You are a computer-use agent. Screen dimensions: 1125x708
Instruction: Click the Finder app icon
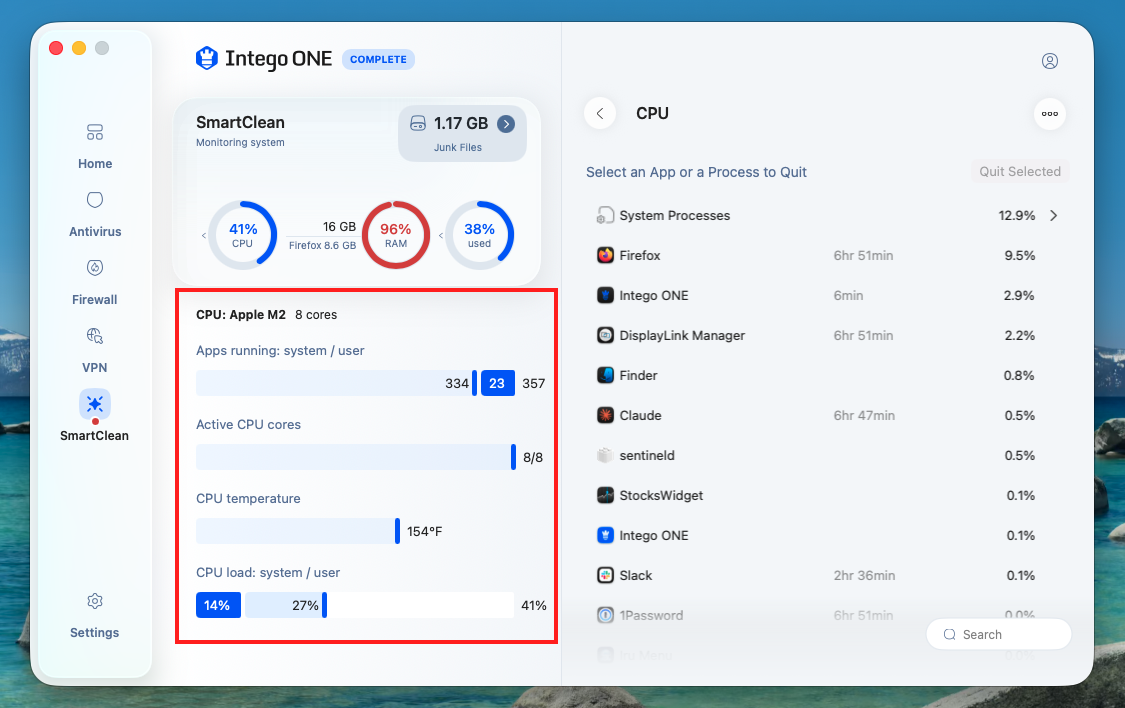click(x=606, y=375)
